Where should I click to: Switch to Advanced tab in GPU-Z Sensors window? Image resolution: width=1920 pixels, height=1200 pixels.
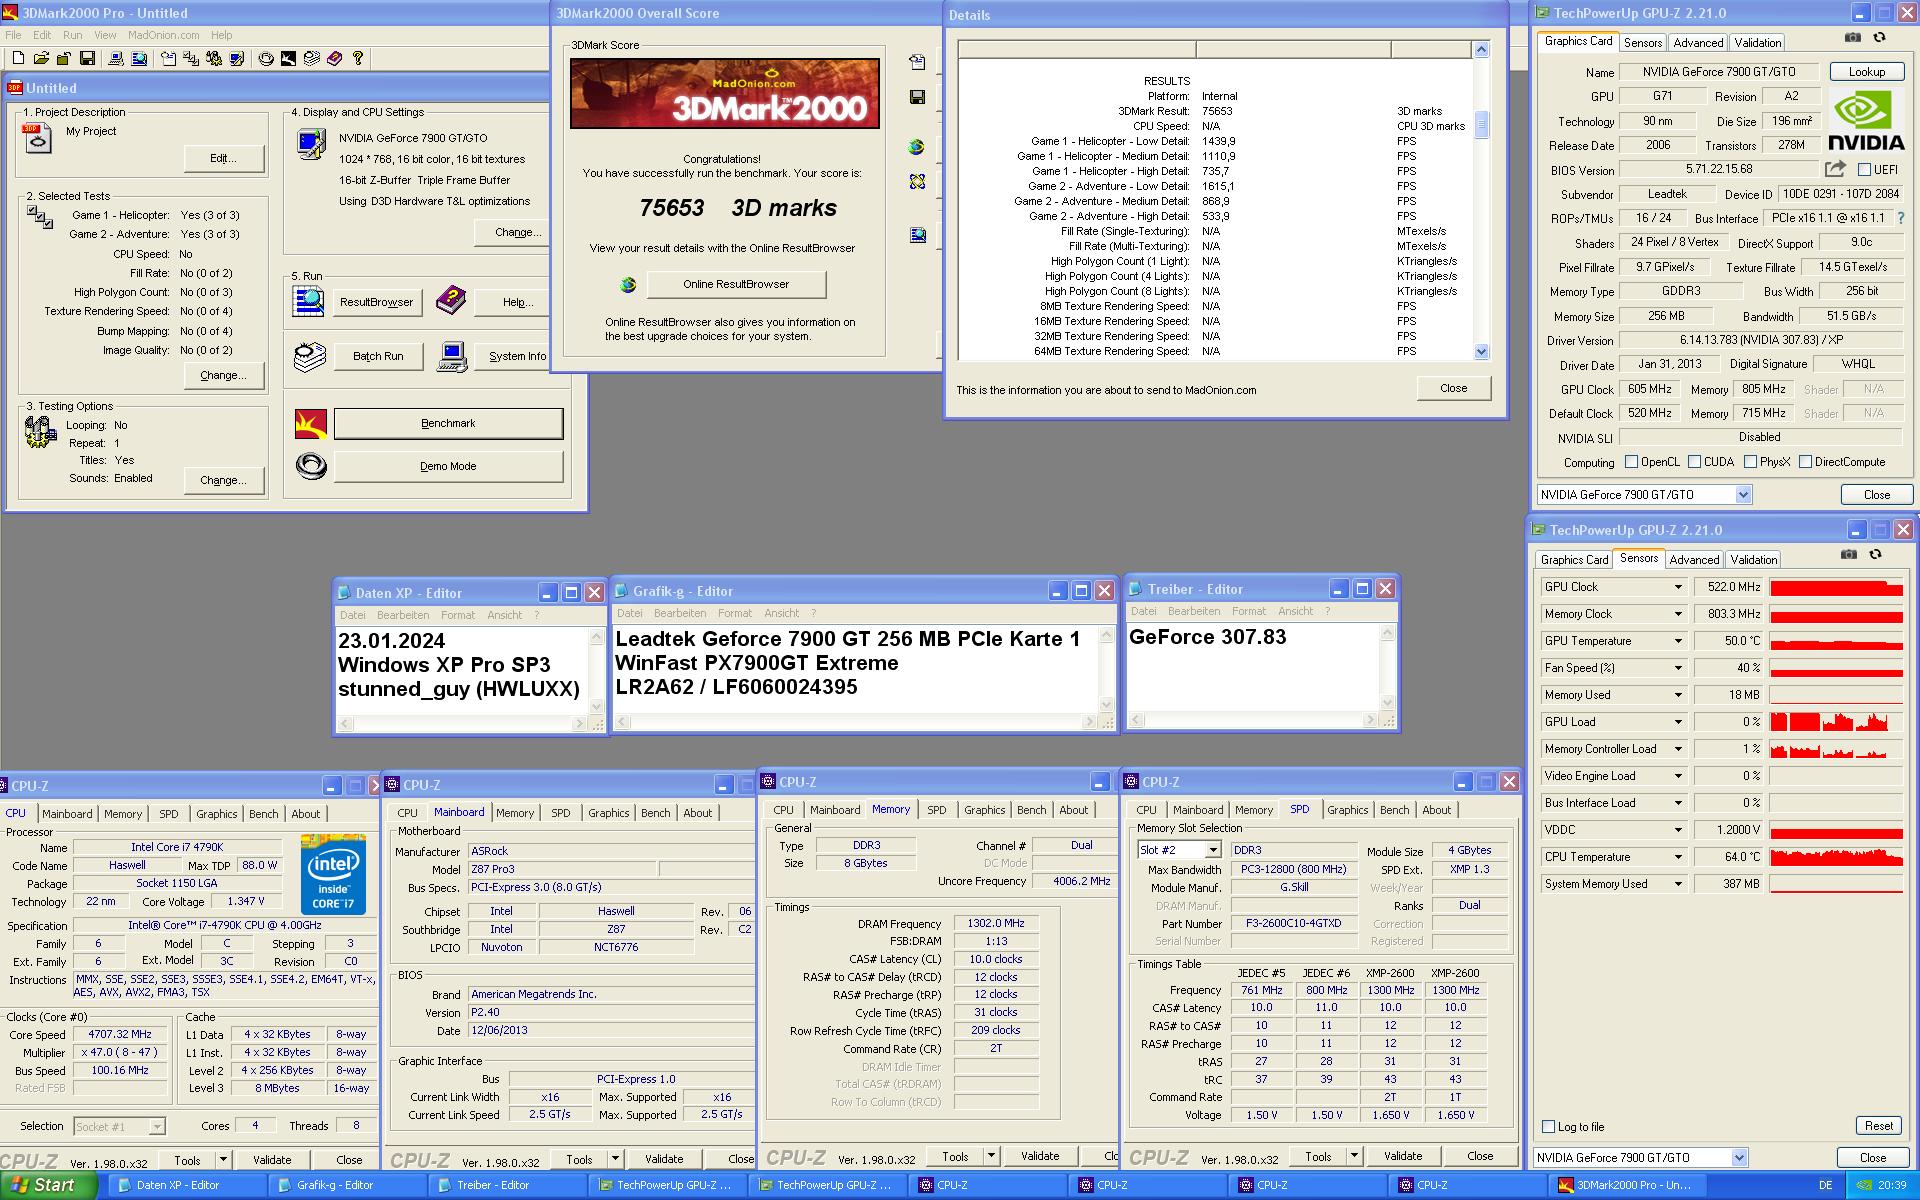click(1694, 560)
